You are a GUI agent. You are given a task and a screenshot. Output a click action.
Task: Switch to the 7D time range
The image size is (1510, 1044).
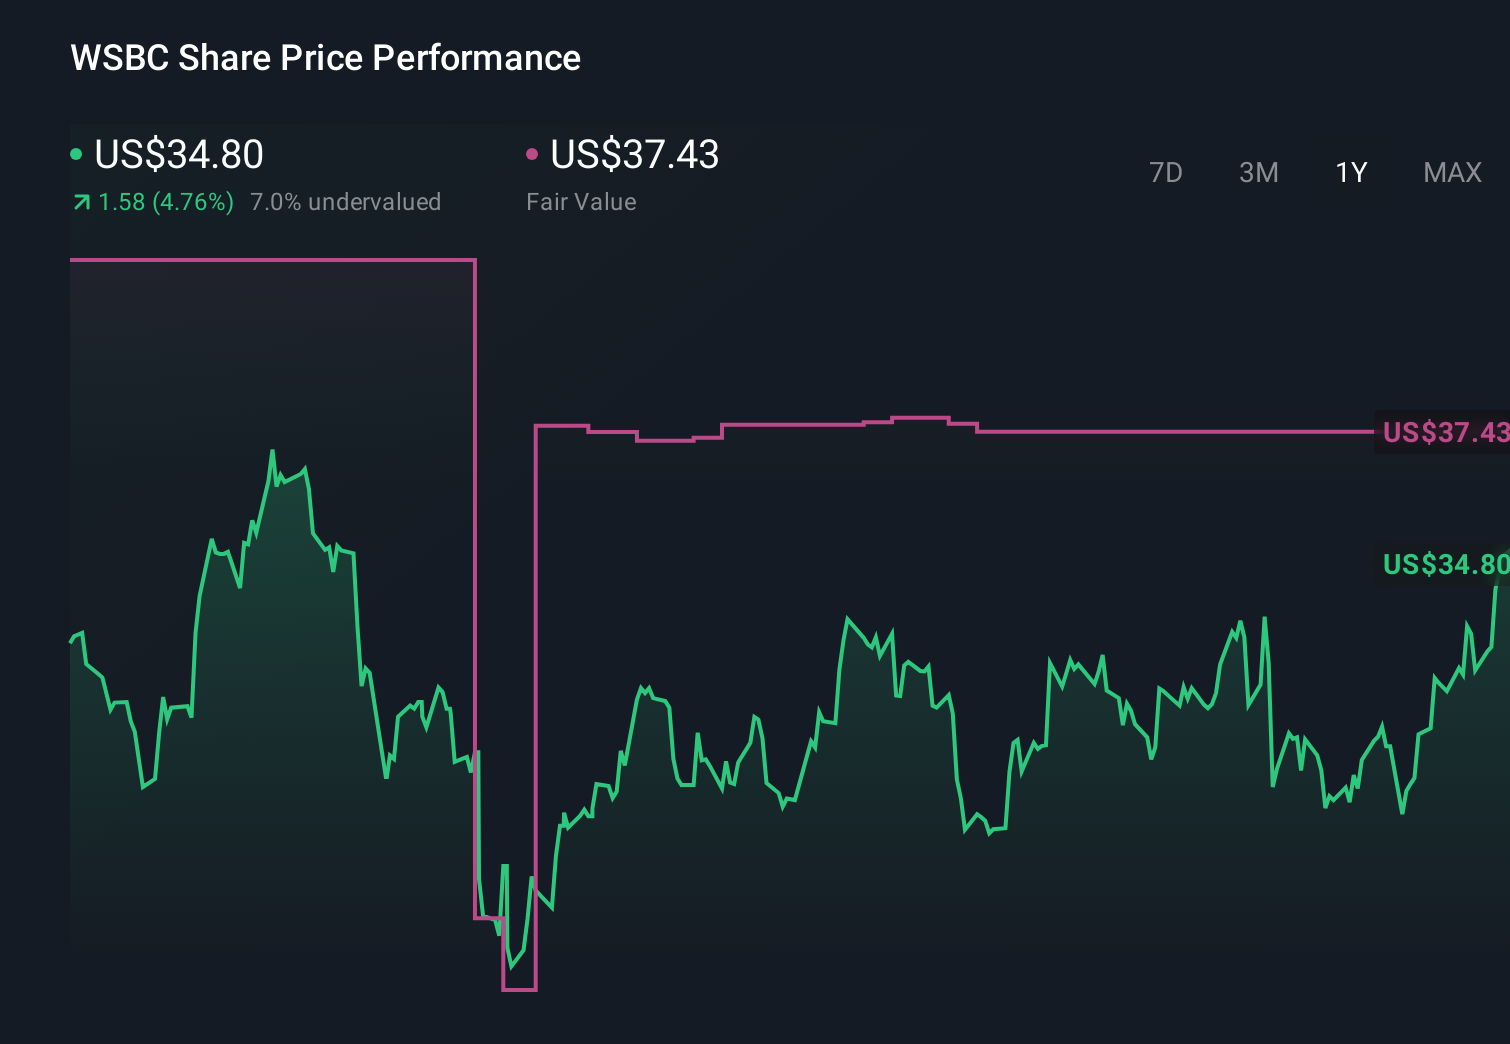pyautogui.click(x=1167, y=172)
